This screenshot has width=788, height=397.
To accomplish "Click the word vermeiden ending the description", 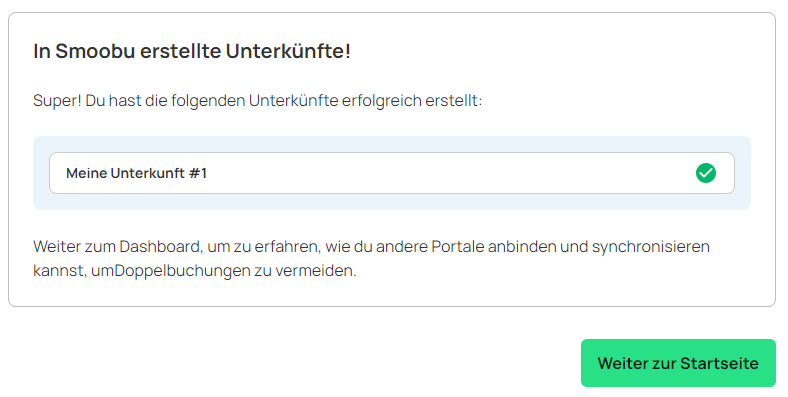I will 316,271.
